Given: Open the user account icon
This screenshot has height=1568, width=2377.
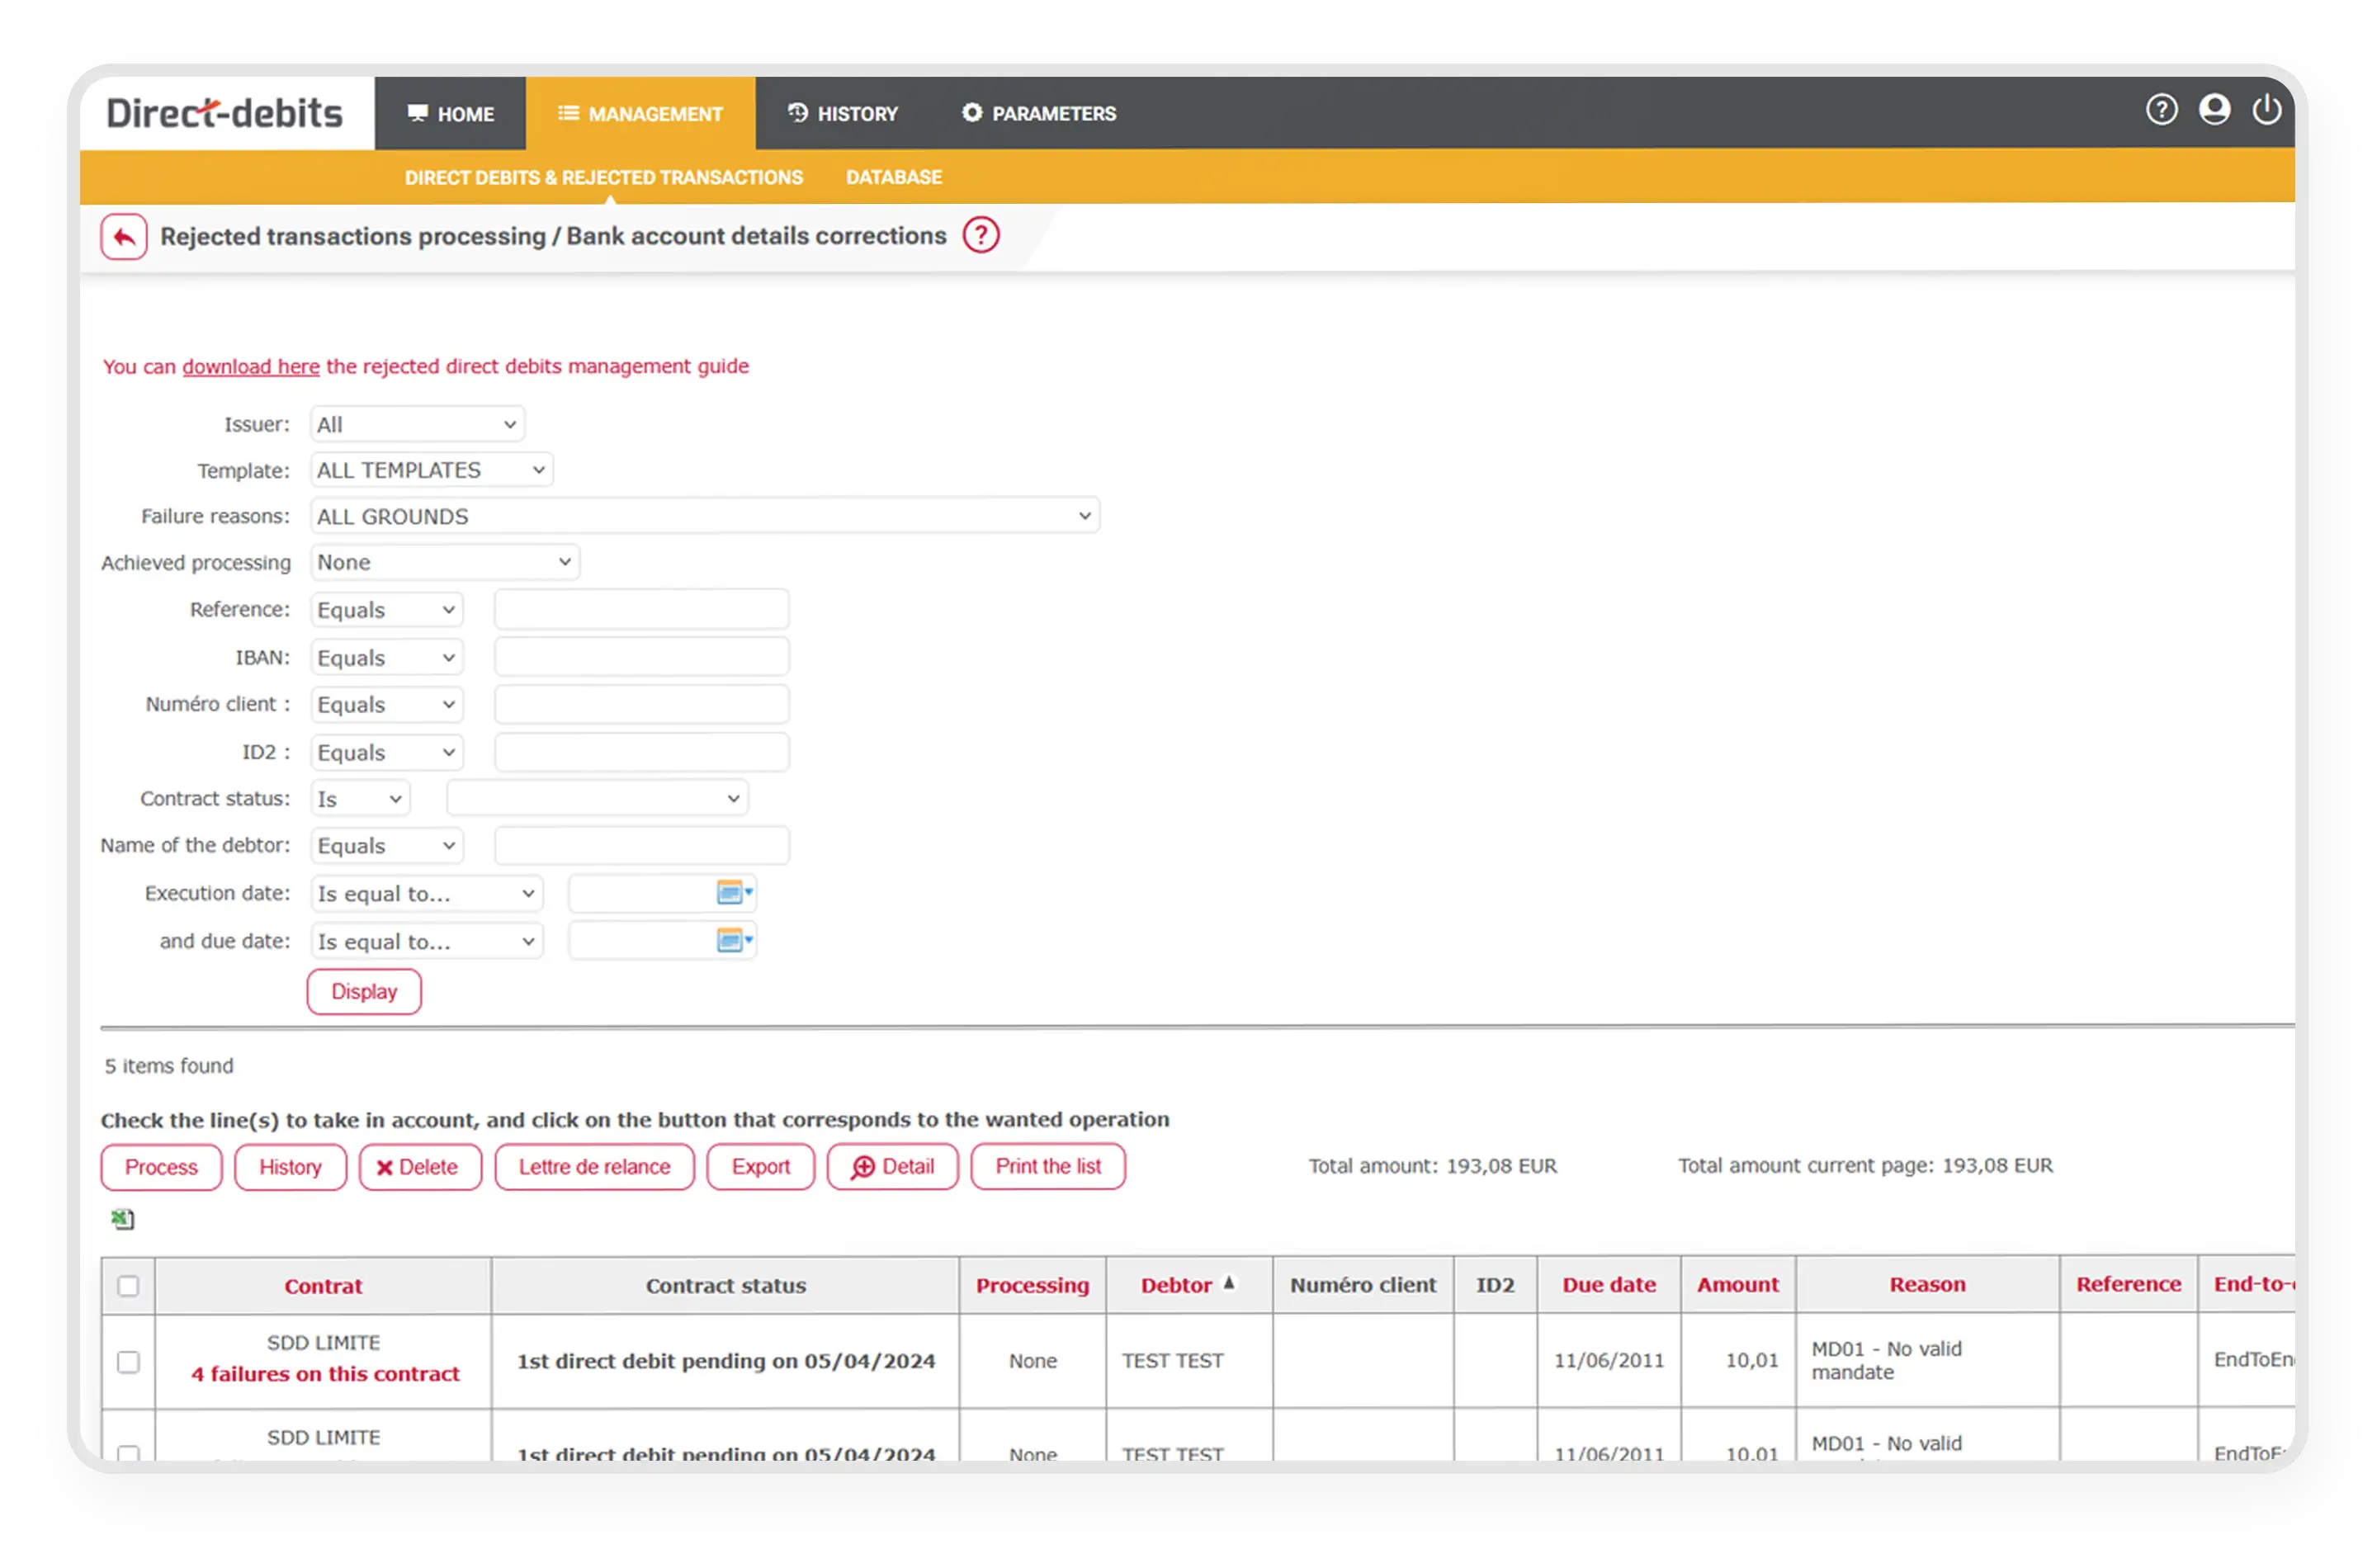Looking at the screenshot, I should click(2214, 110).
